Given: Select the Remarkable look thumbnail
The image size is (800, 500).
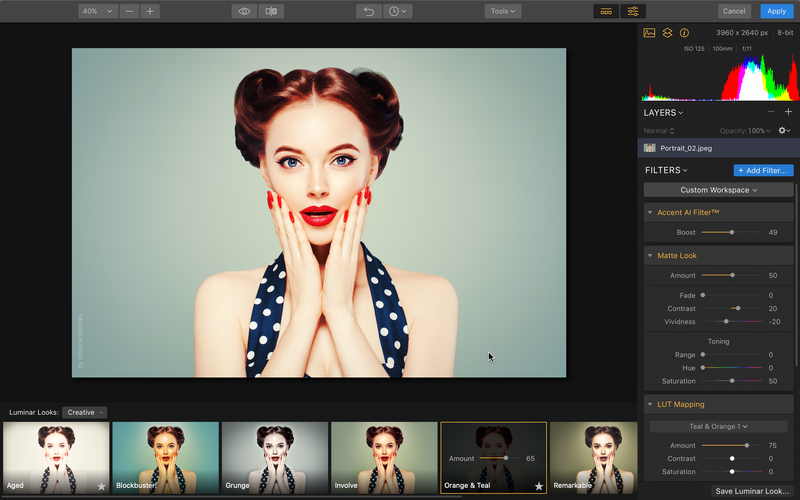Looking at the screenshot, I should (593, 458).
